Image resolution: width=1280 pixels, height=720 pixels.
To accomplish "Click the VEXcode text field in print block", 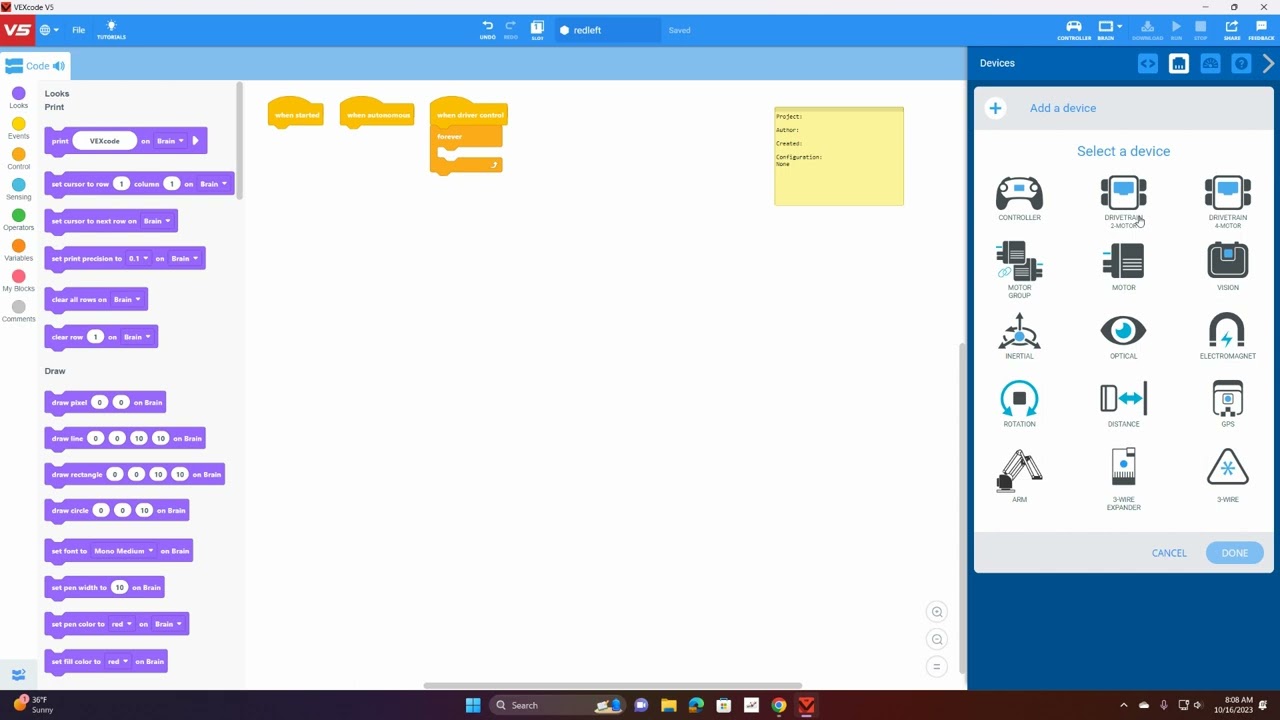I will (104, 141).
